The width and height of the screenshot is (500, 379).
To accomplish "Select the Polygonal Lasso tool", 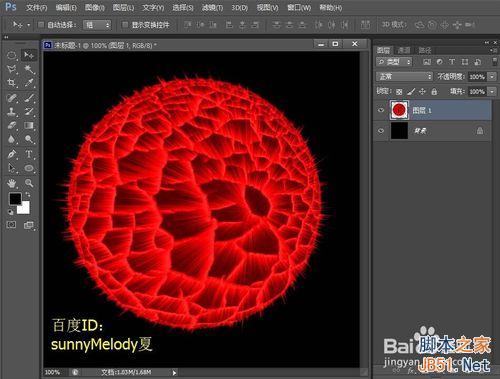I will point(12,69).
